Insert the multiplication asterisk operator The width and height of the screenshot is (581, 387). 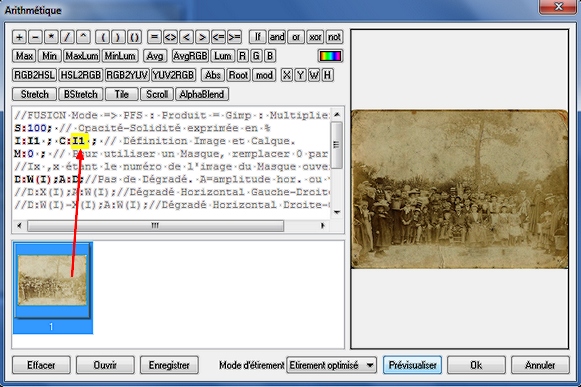[51, 37]
